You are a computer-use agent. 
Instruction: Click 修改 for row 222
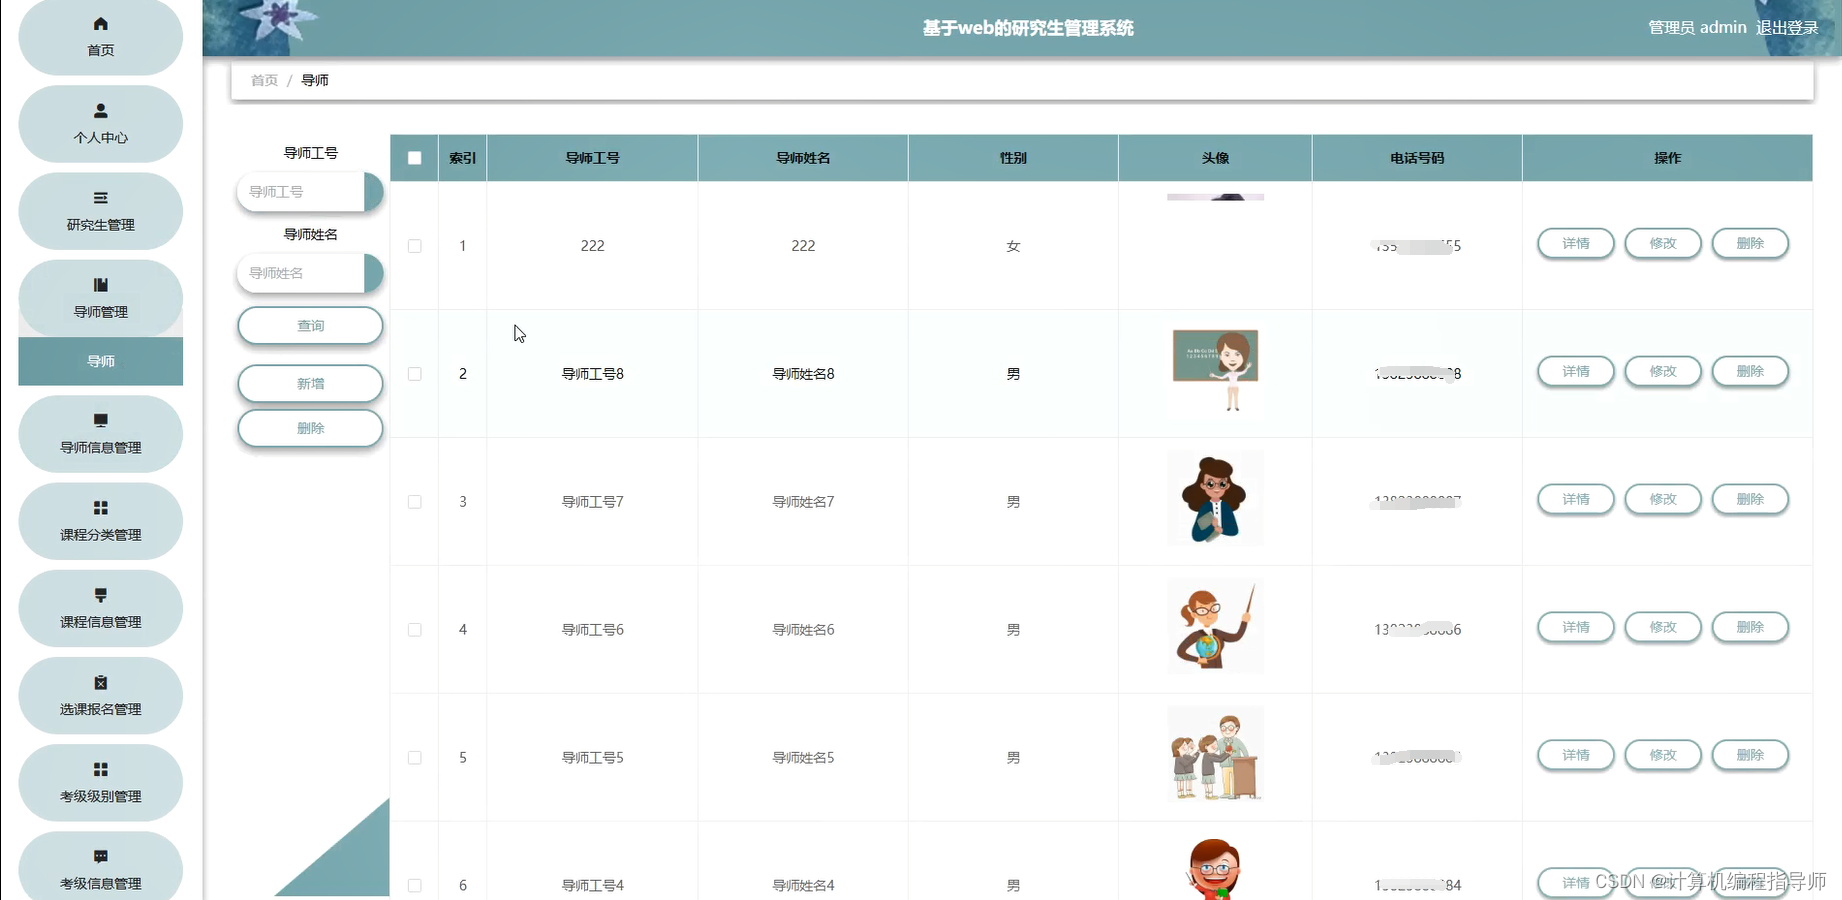point(1663,243)
